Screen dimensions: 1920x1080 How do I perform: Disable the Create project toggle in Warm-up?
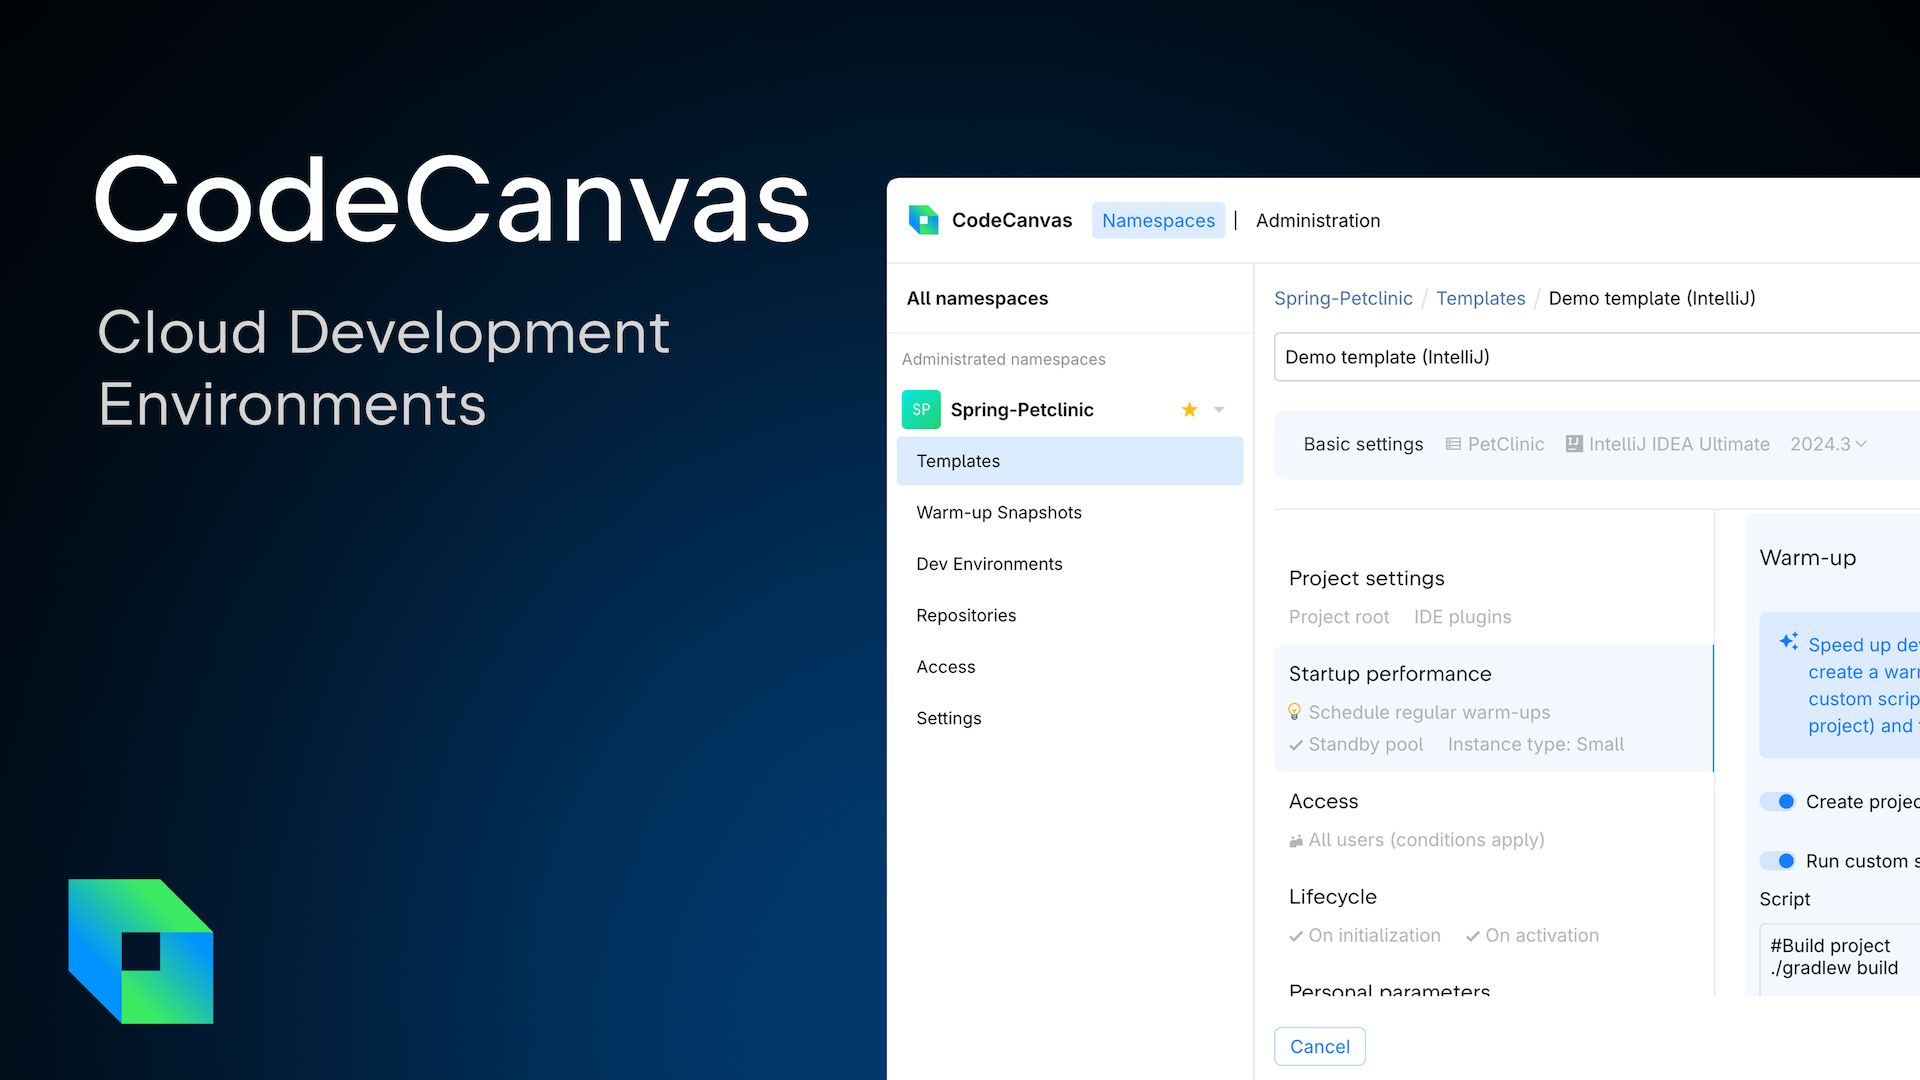point(1778,801)
